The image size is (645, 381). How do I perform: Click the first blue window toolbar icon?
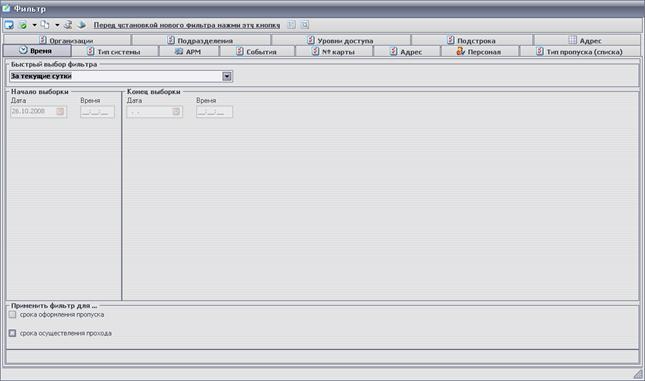click(9, 25)
